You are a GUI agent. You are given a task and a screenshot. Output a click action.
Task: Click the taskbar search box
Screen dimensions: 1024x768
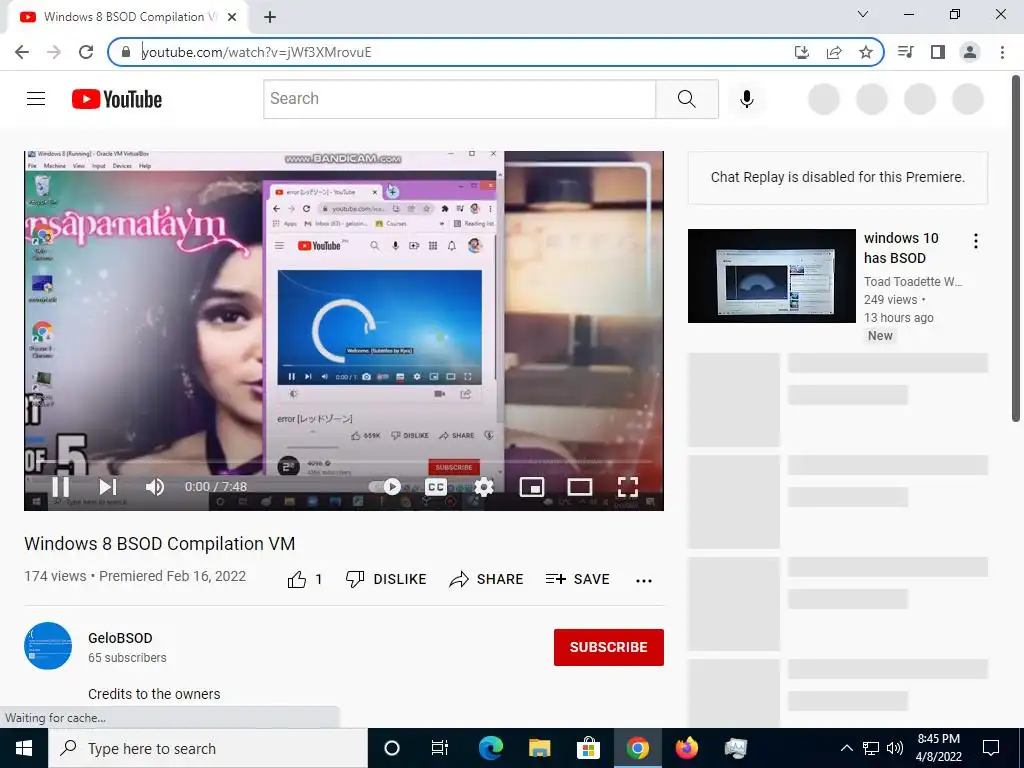coord(208,748)
